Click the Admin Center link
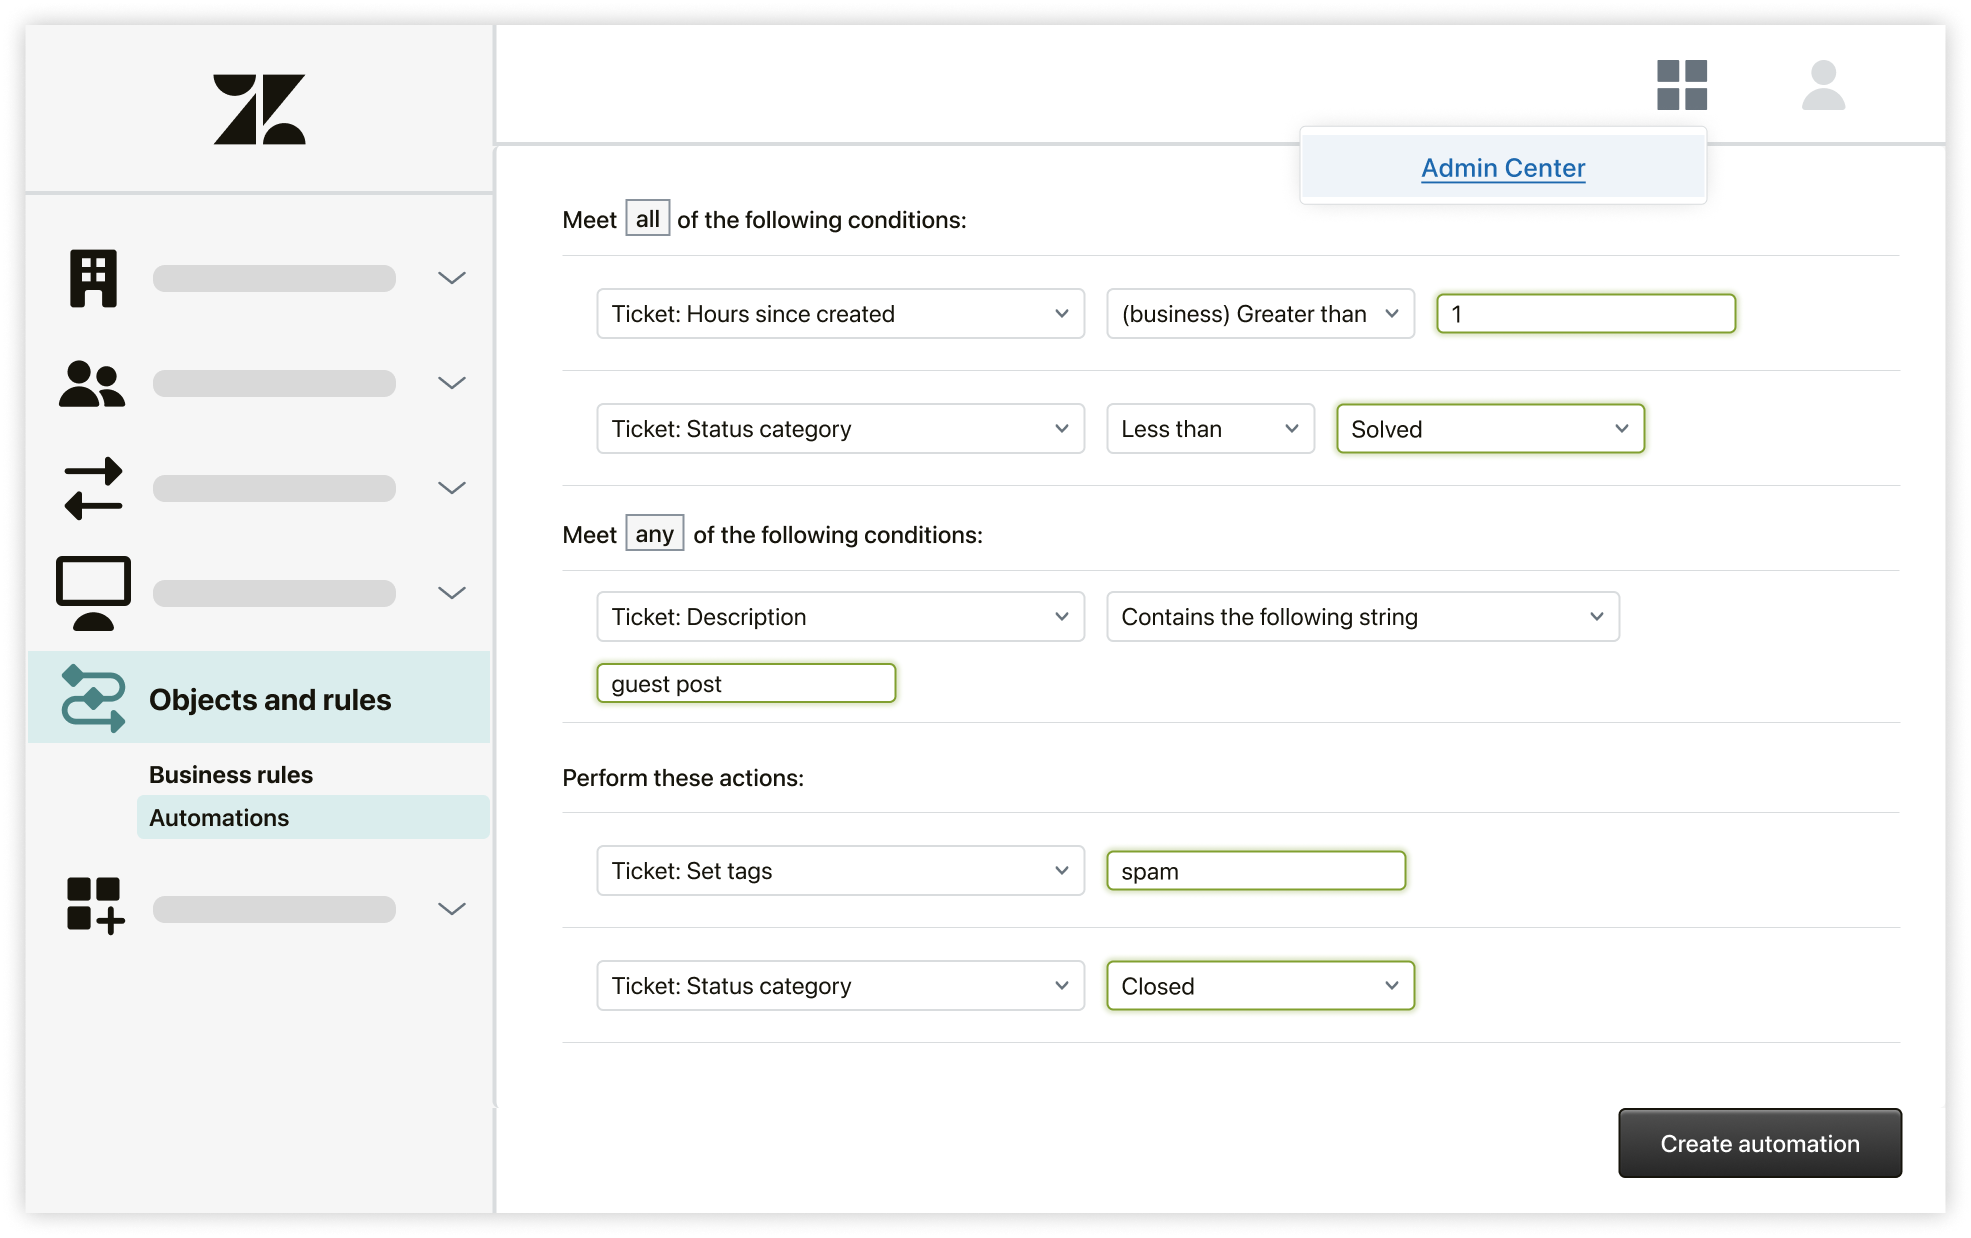Image resolution: width=1971 pixels, height=1238 pixels. click(1502, 167)
